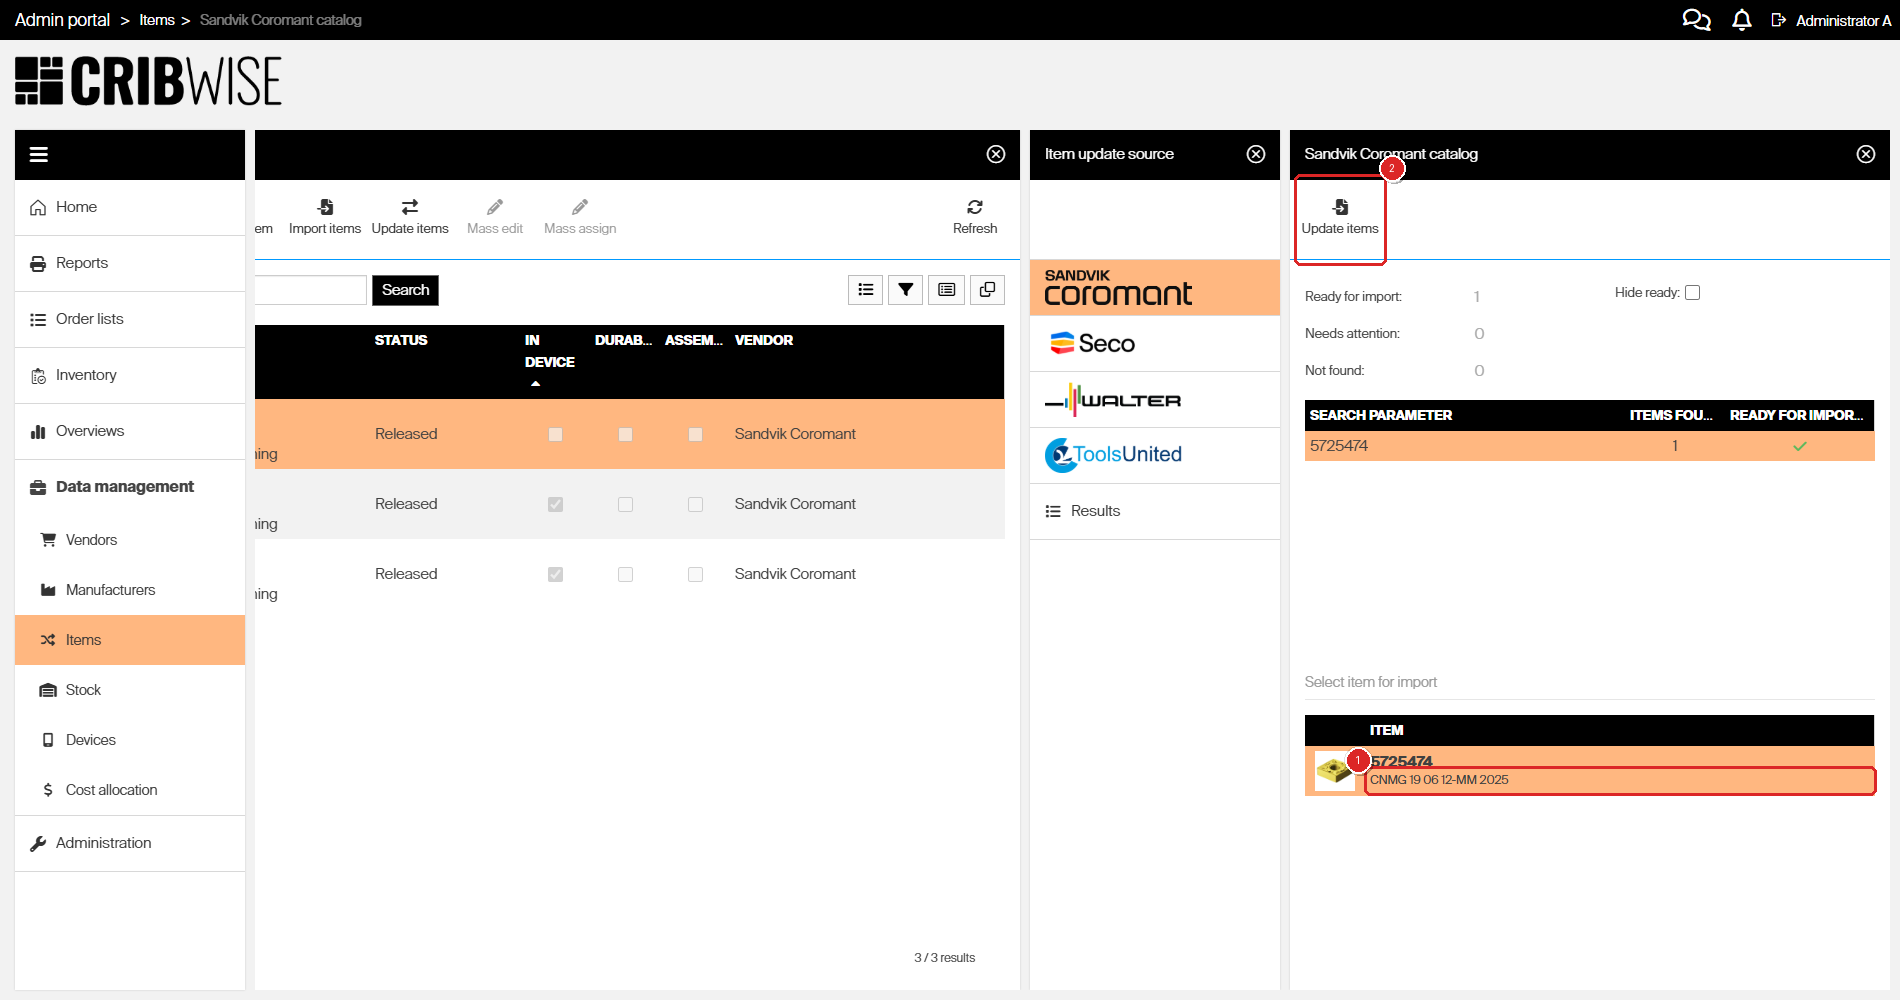Open Cost allocation in the sidebar
Screen dimensions: 1900x1000
coord(130,790)
